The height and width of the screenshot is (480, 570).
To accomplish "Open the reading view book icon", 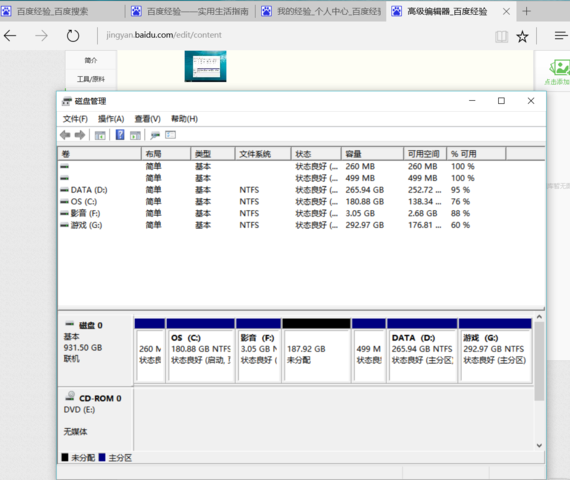I will coord(501,36).
